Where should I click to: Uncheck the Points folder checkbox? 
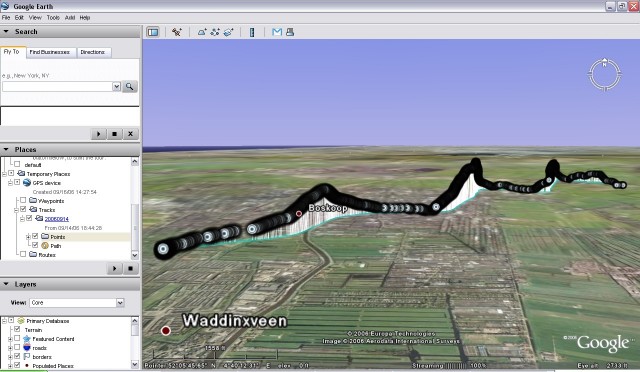coord(35,236)
